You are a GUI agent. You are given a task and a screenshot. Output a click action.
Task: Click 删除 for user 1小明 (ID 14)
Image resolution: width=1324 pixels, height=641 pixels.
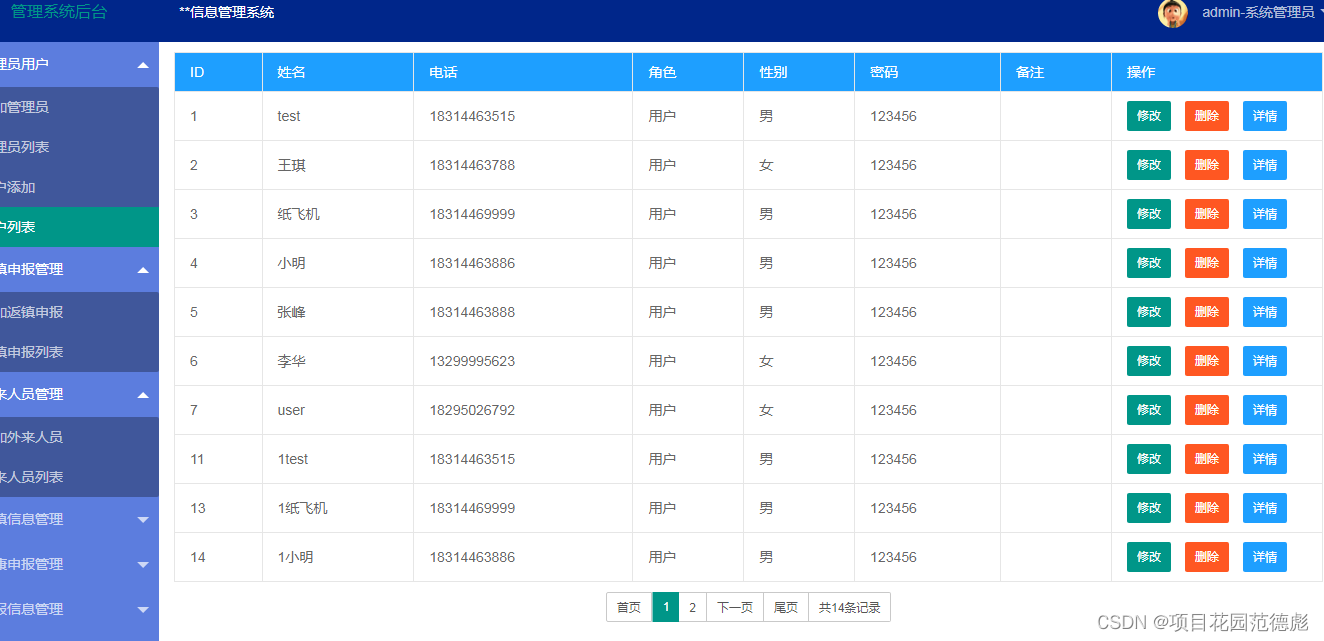pyautogui.click(x=1207, y=557)
